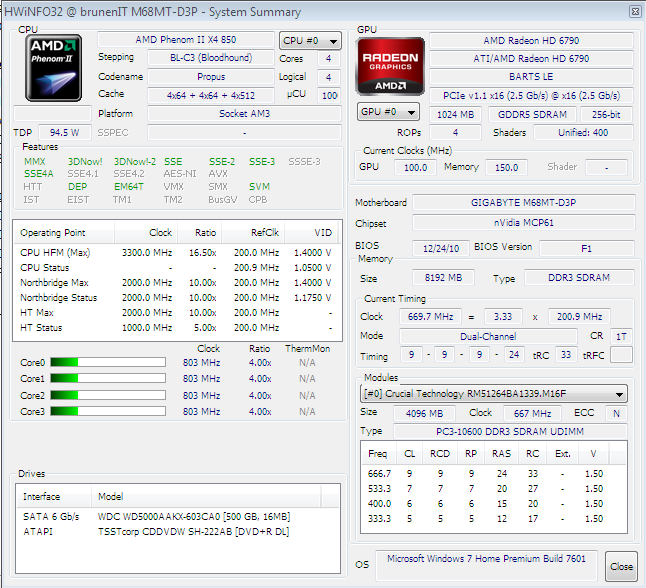Image resolution: width=646 pixels, height=588 pixels.
Task: Click the Model column header in Drives
Action: [x=206, y=497]
